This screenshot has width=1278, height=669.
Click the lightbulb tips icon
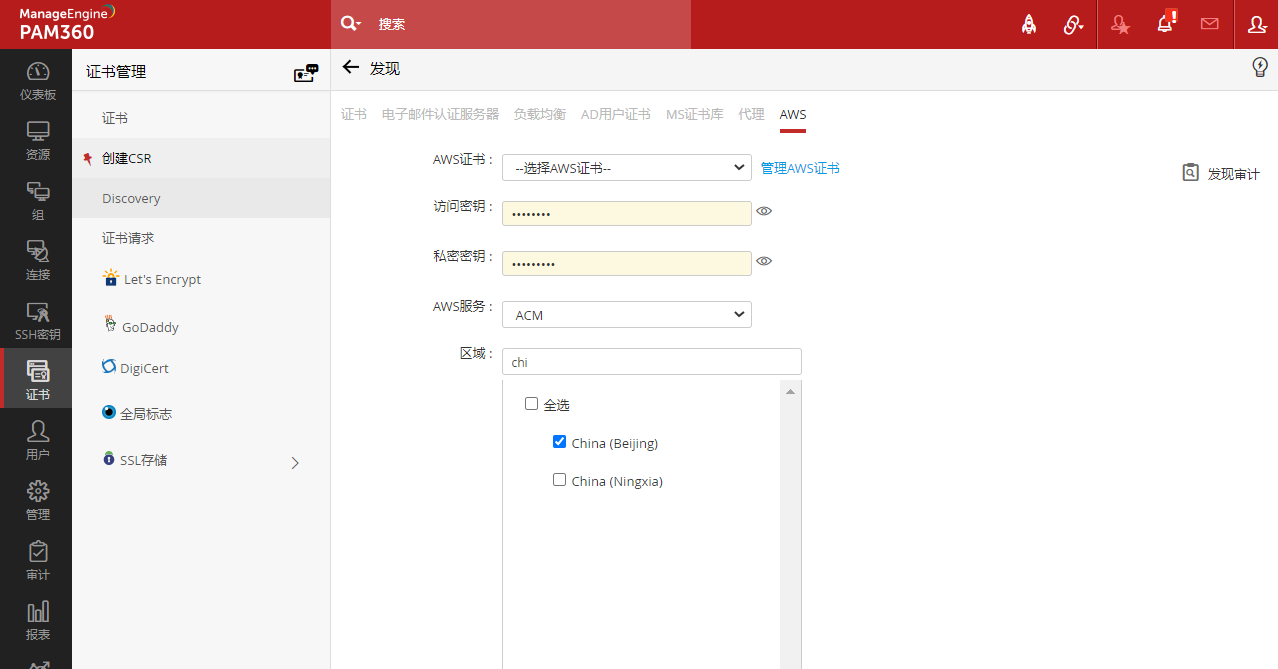(1260, 67)
